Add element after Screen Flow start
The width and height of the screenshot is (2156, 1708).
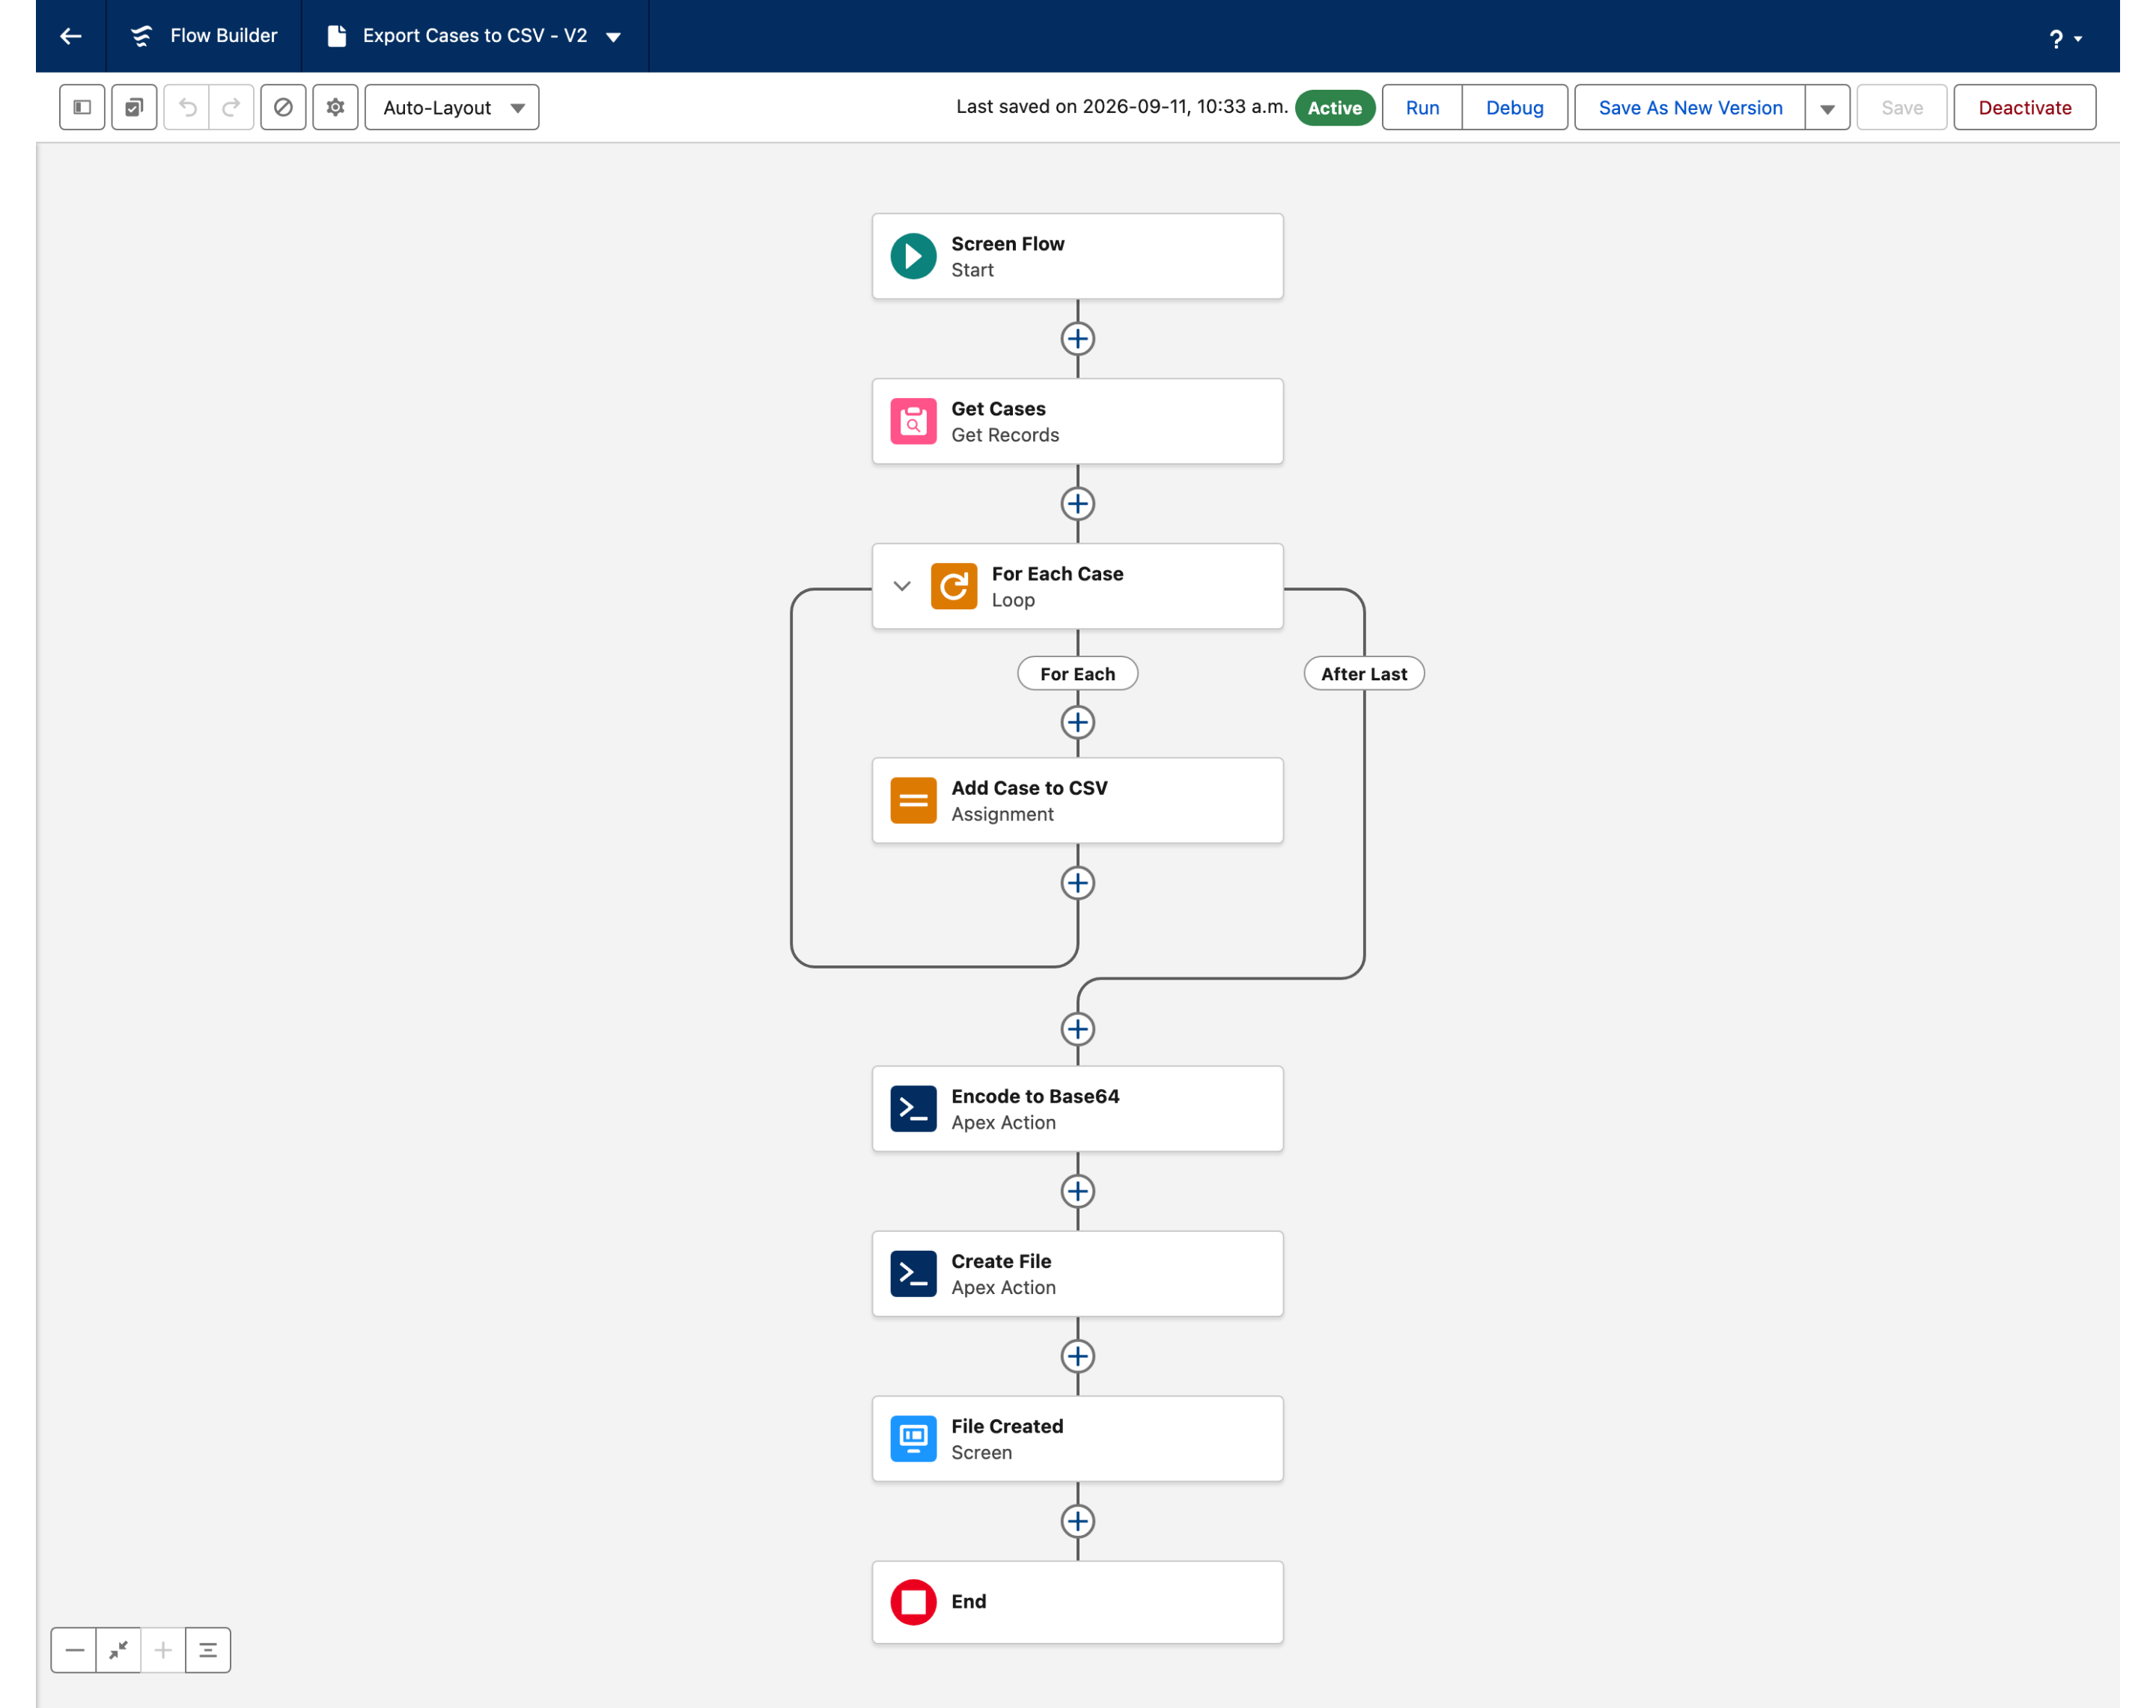coord(1077,339)
